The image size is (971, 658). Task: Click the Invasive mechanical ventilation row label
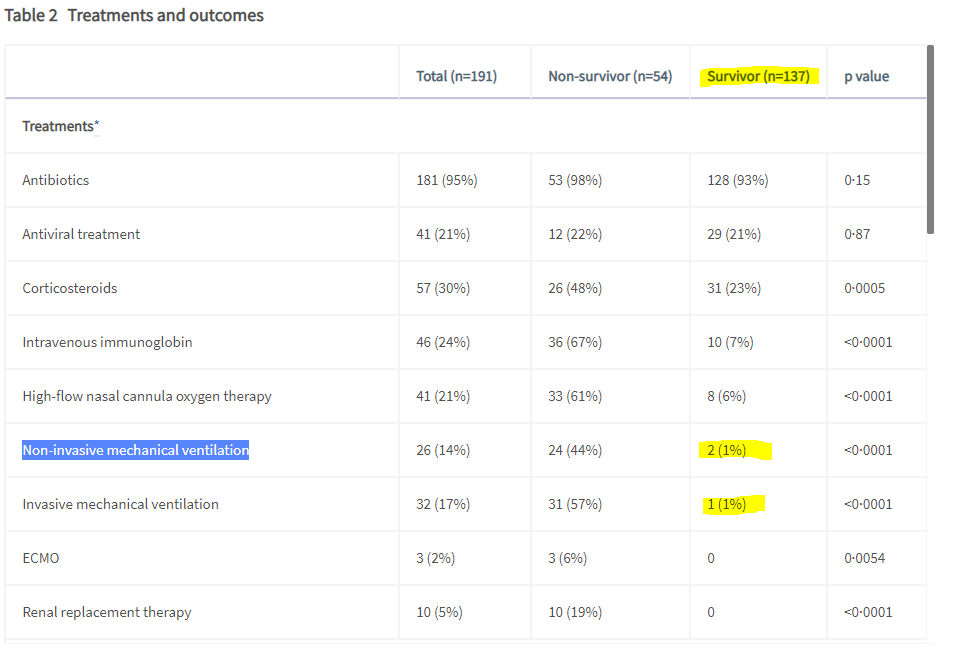[121, 504]
